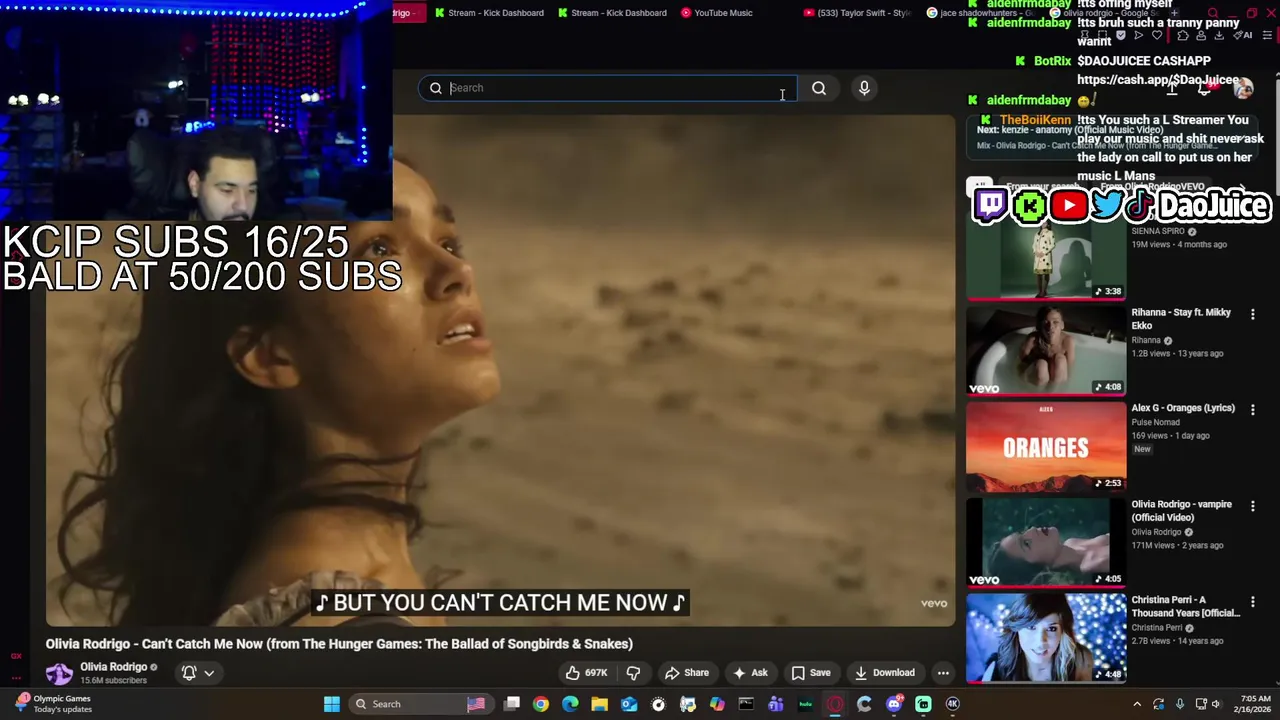This screenshot has height=720, width=1280.
Task: Start voice search with microphone icon
Action: pyautogui.click(x=864, y=88)
